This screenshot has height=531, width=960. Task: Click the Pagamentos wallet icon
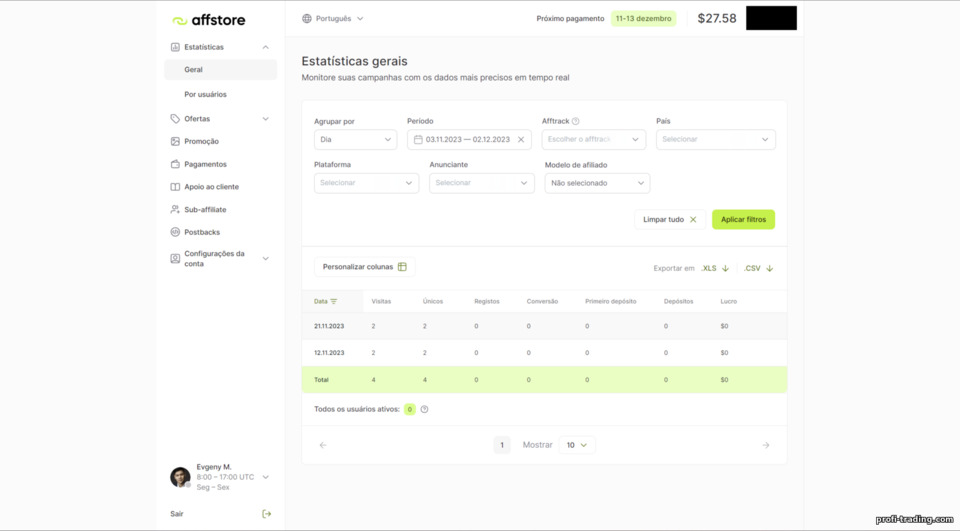point(175,164)
